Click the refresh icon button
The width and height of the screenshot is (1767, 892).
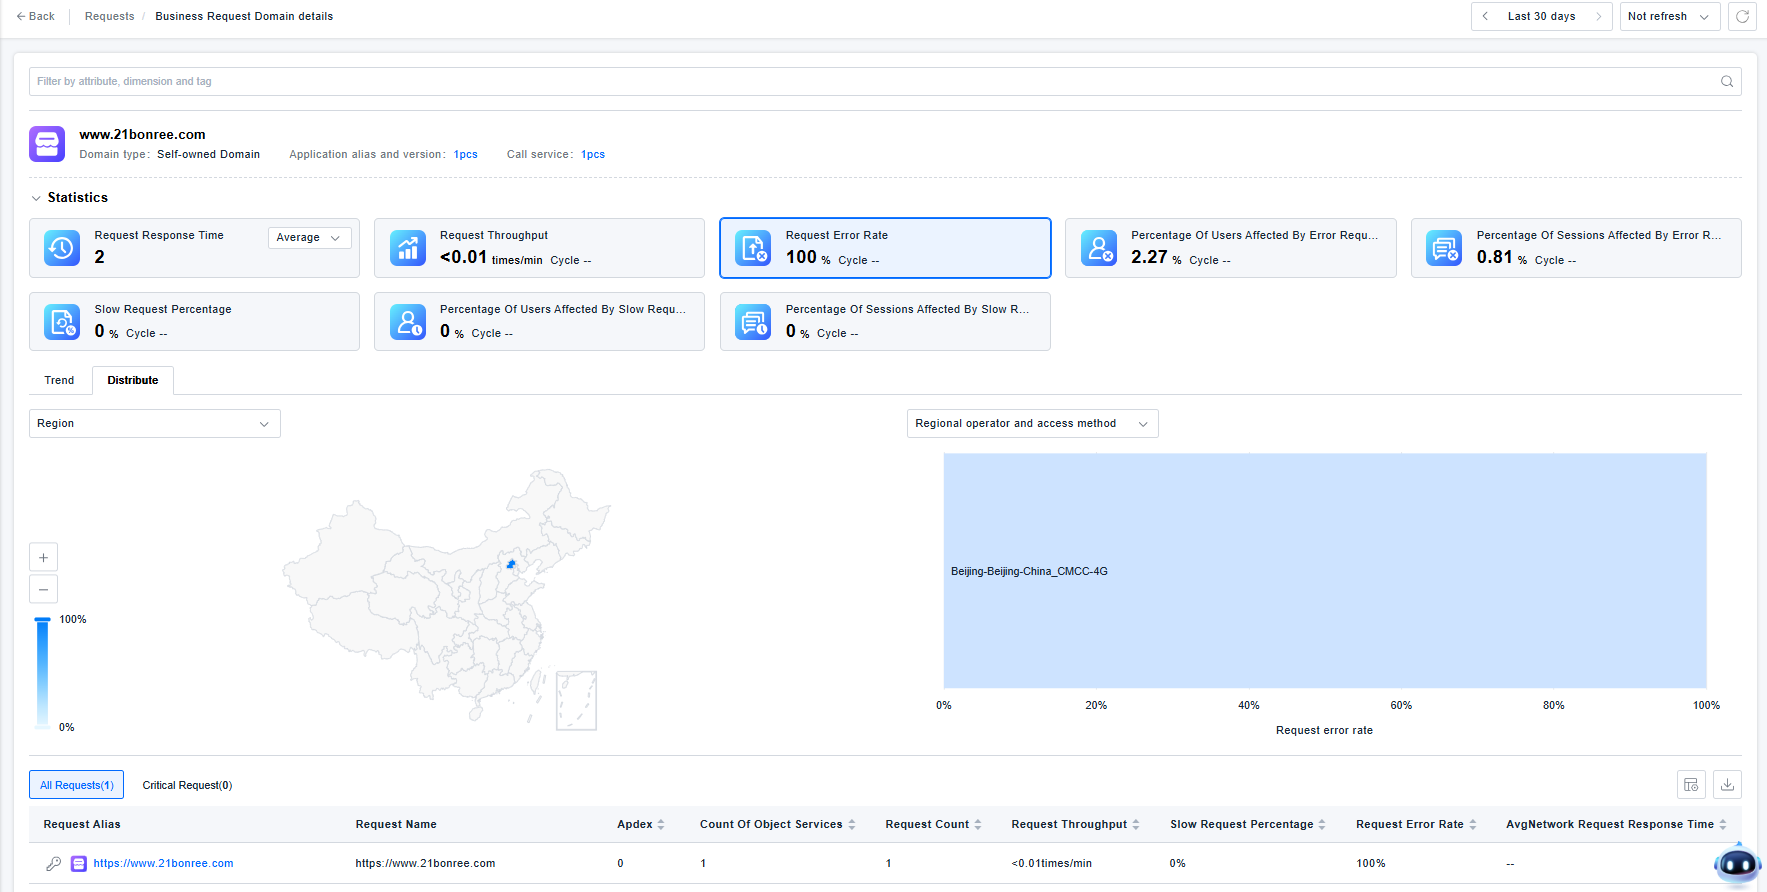tap(1742, 17)
